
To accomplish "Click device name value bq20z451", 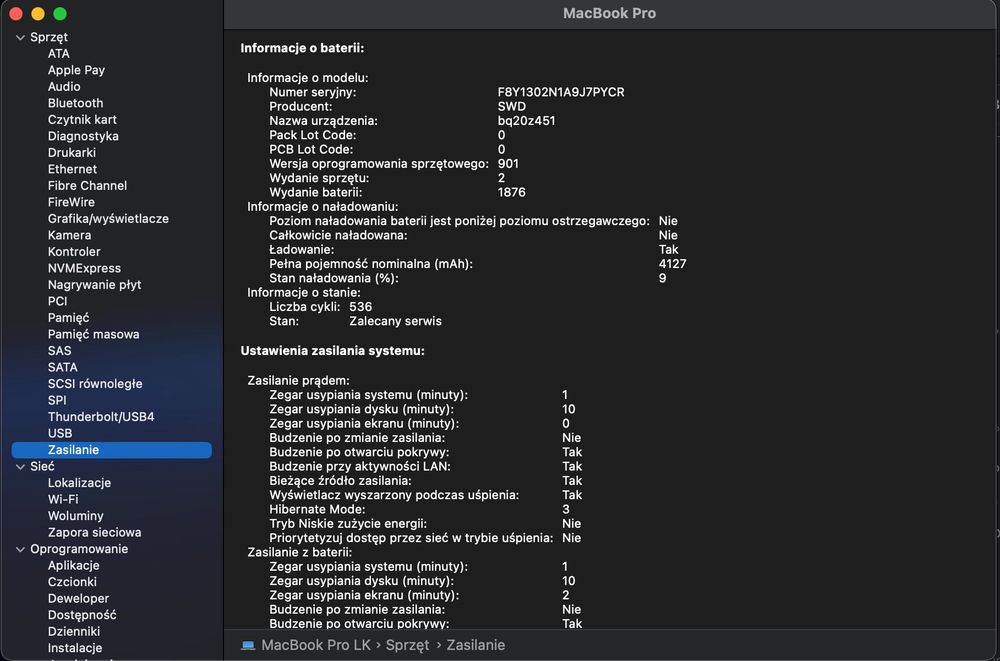I will [x=526, y=121].
